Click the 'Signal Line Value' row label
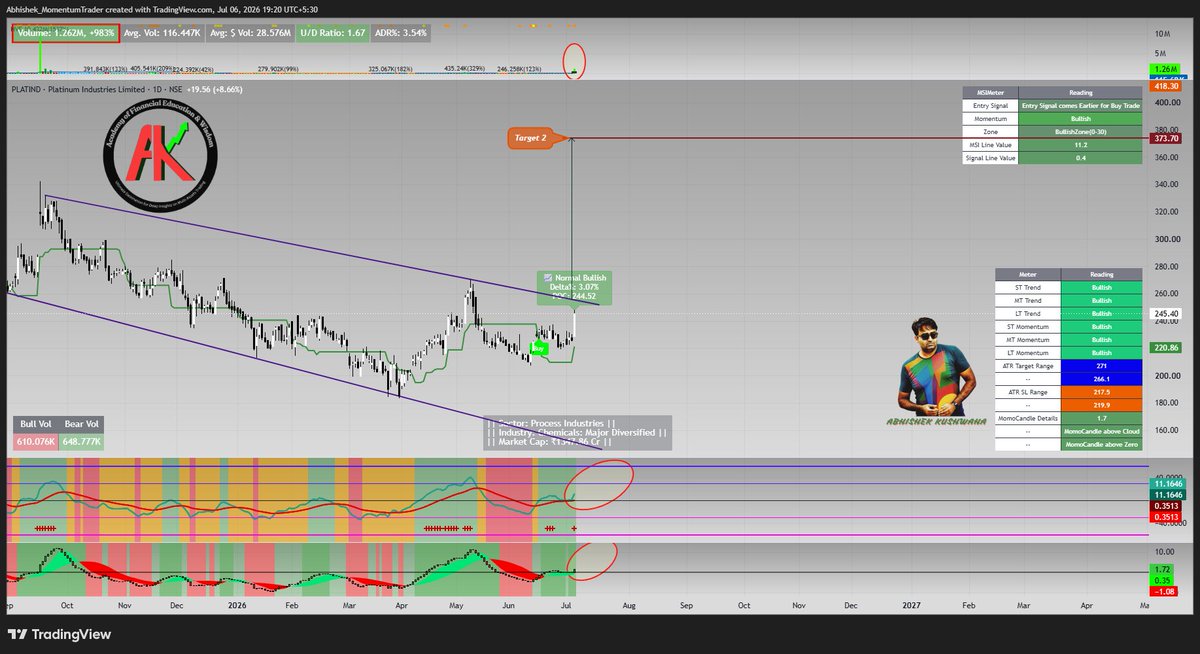This screenshot has width=1200, height=654. 989,158
